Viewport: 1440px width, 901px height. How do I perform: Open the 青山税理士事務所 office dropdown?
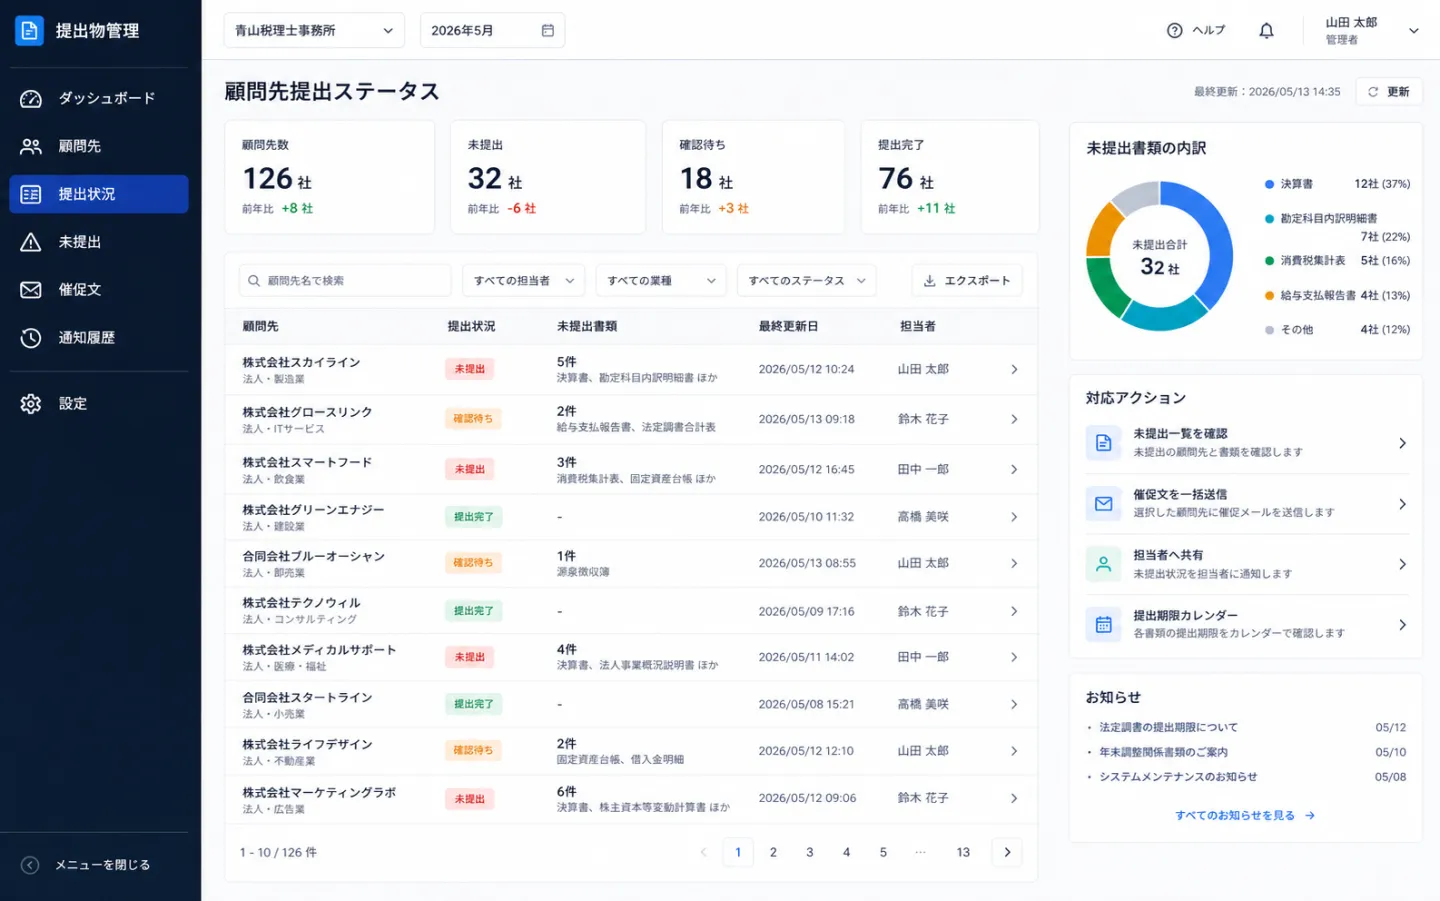point(314,30)
